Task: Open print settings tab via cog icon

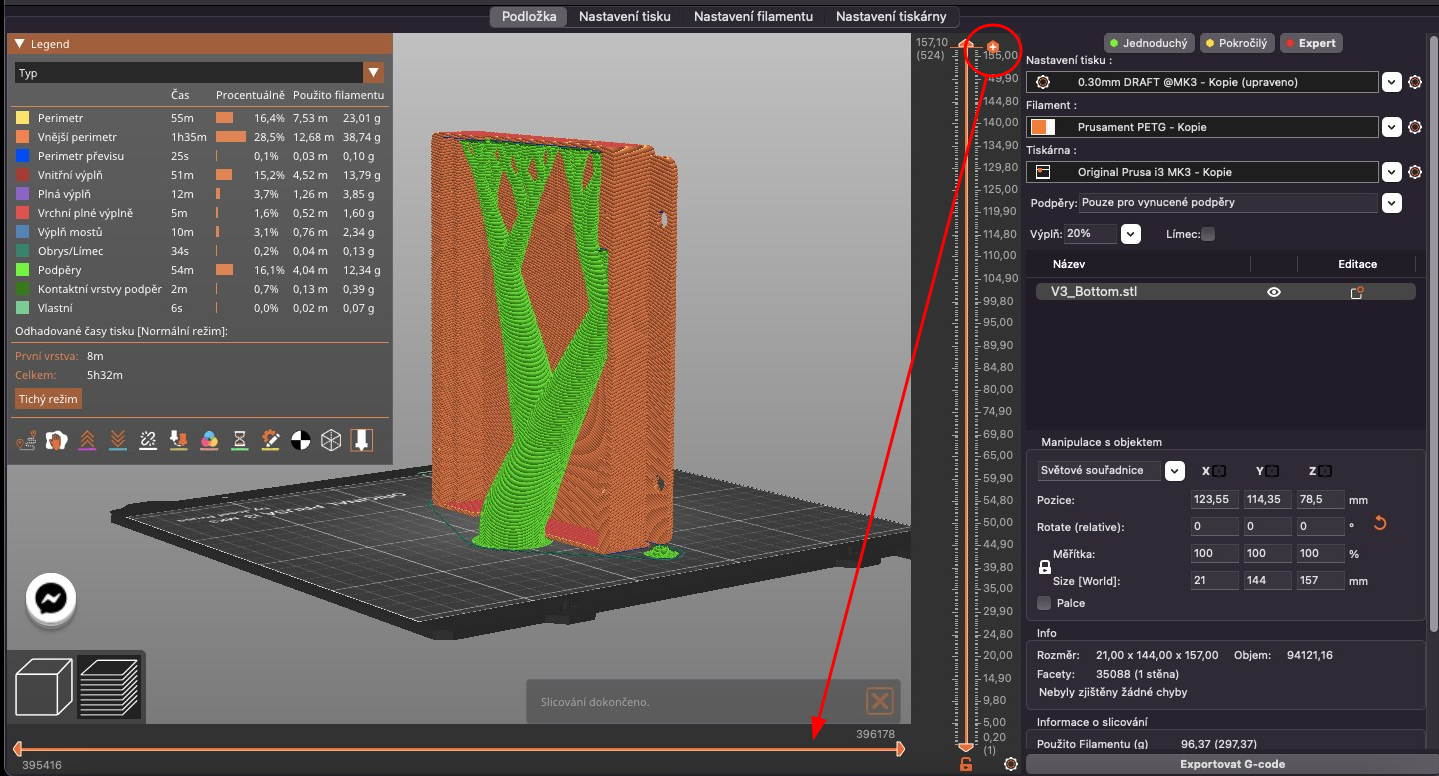Action: 1415,82
